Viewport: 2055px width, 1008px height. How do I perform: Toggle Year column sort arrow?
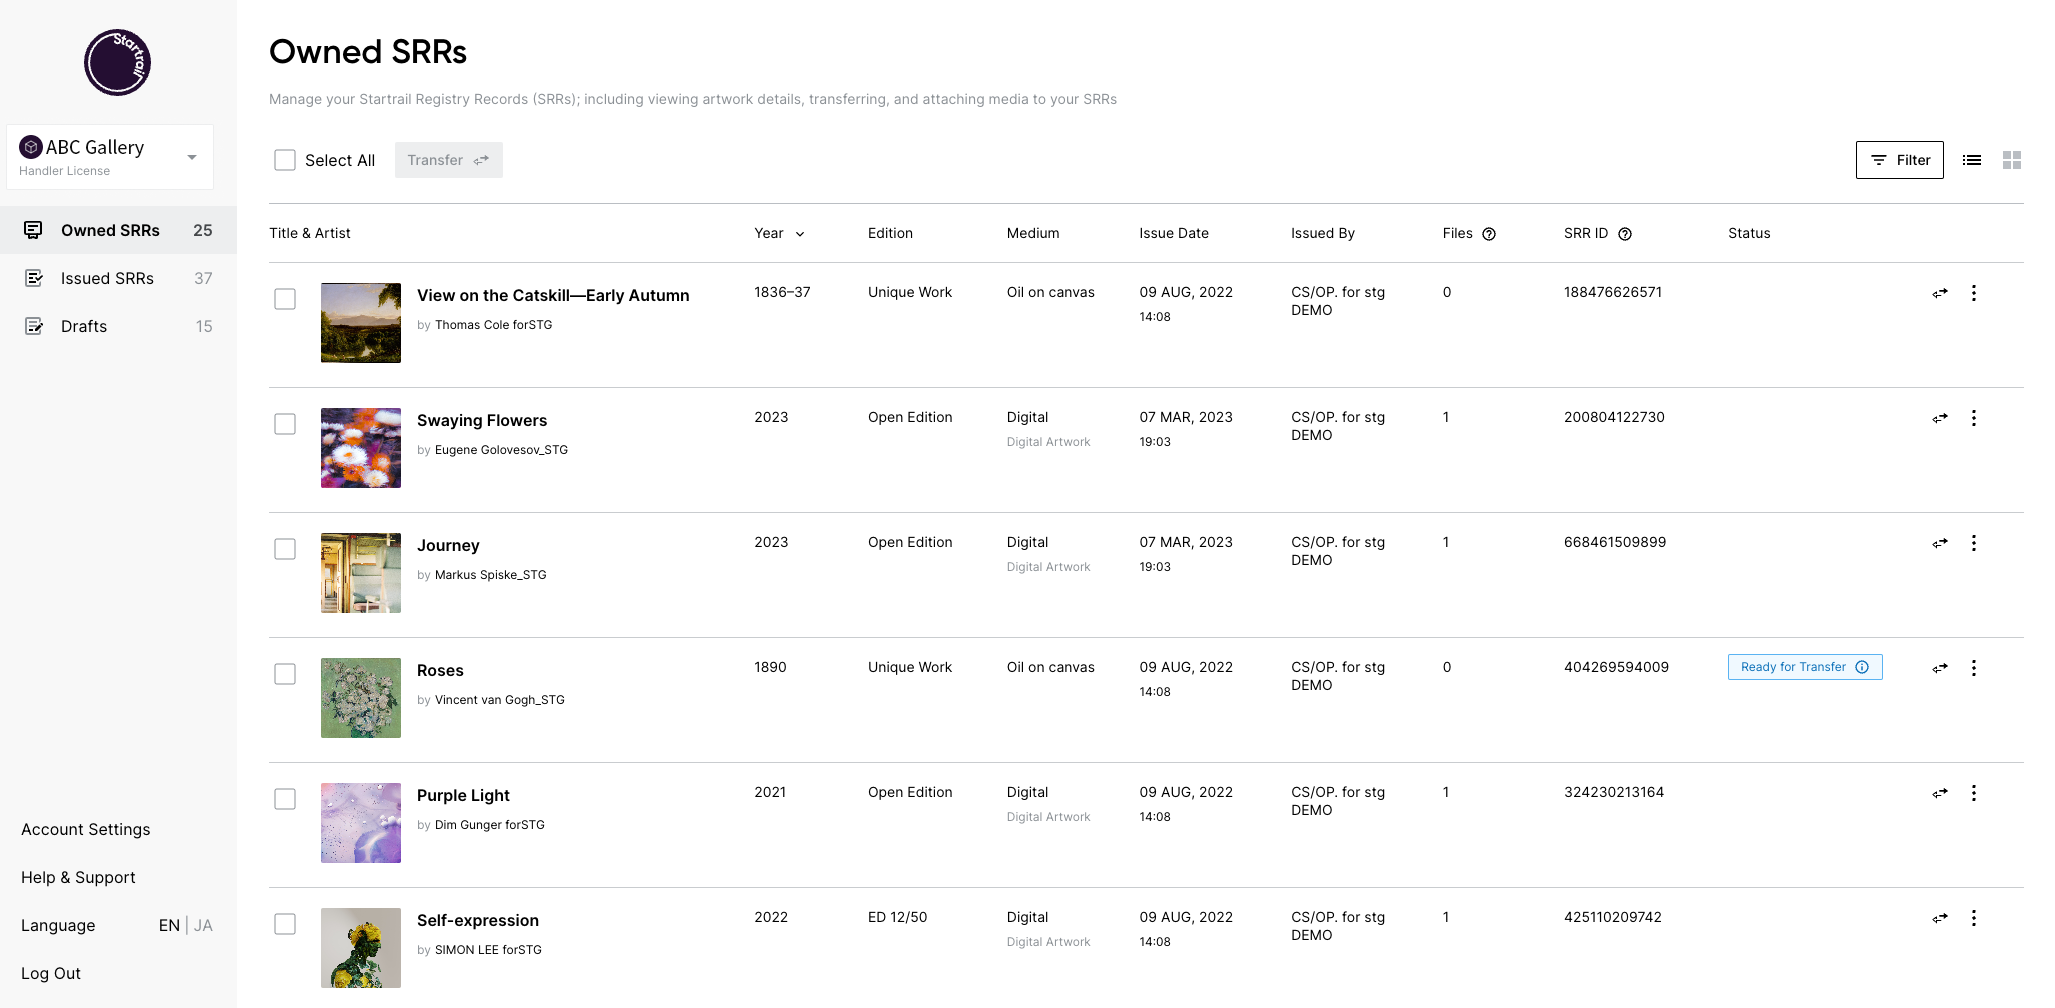pyautogui.click(x=800, y=234)
